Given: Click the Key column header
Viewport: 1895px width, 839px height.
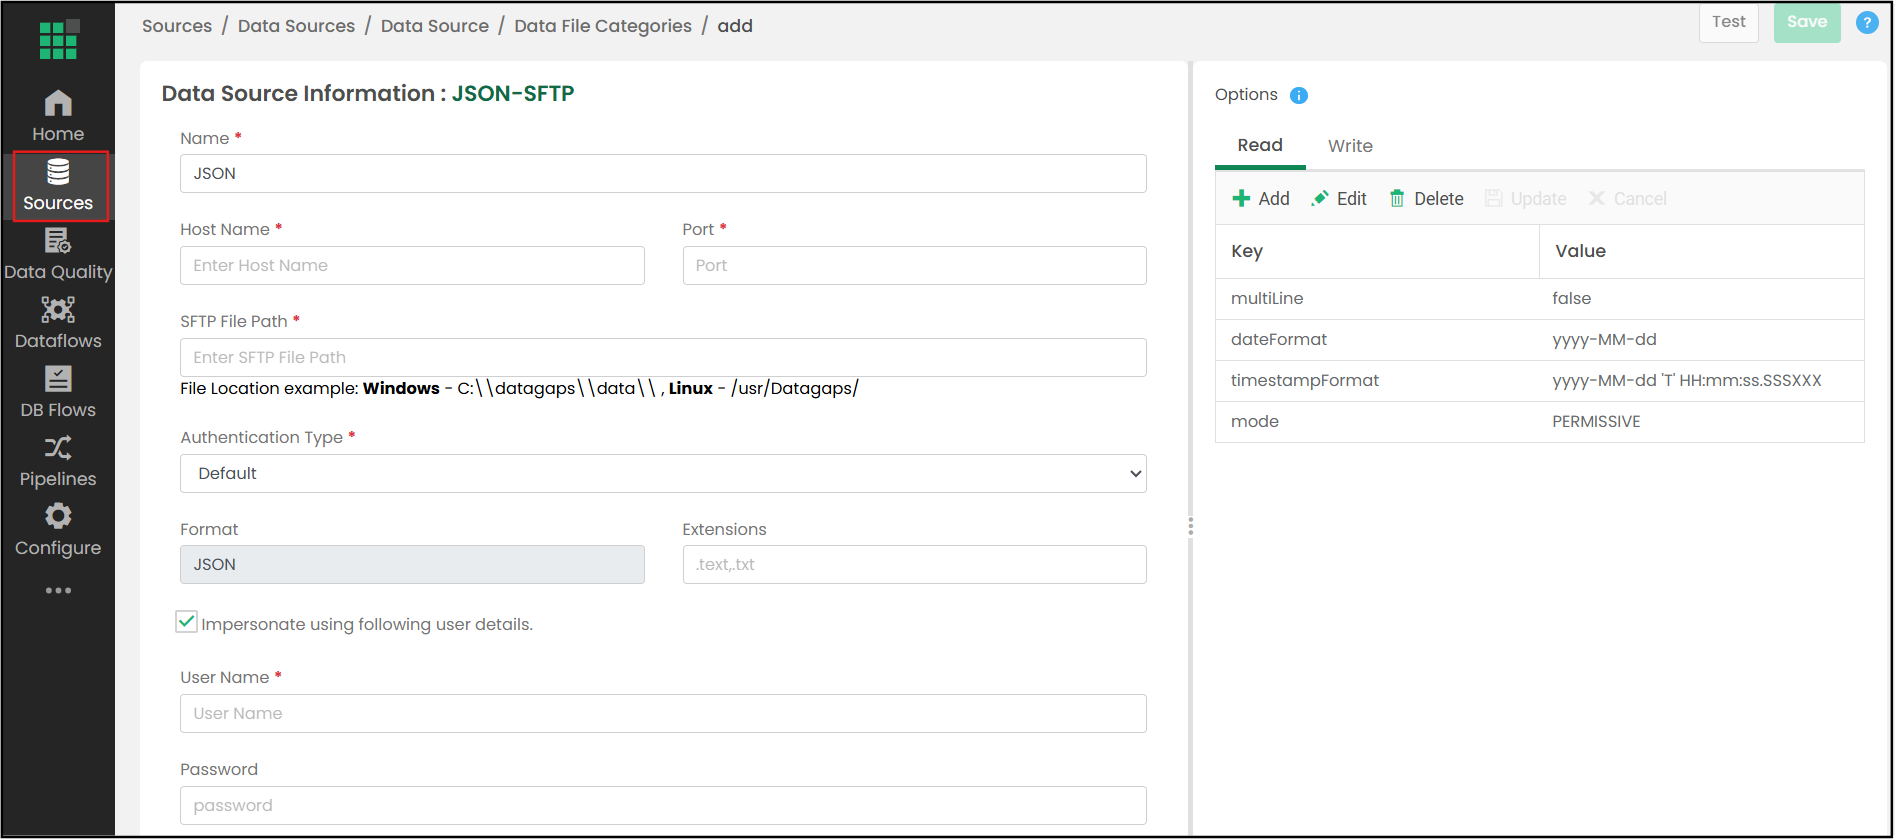Looking at the screenshot, I should 1377,251.
